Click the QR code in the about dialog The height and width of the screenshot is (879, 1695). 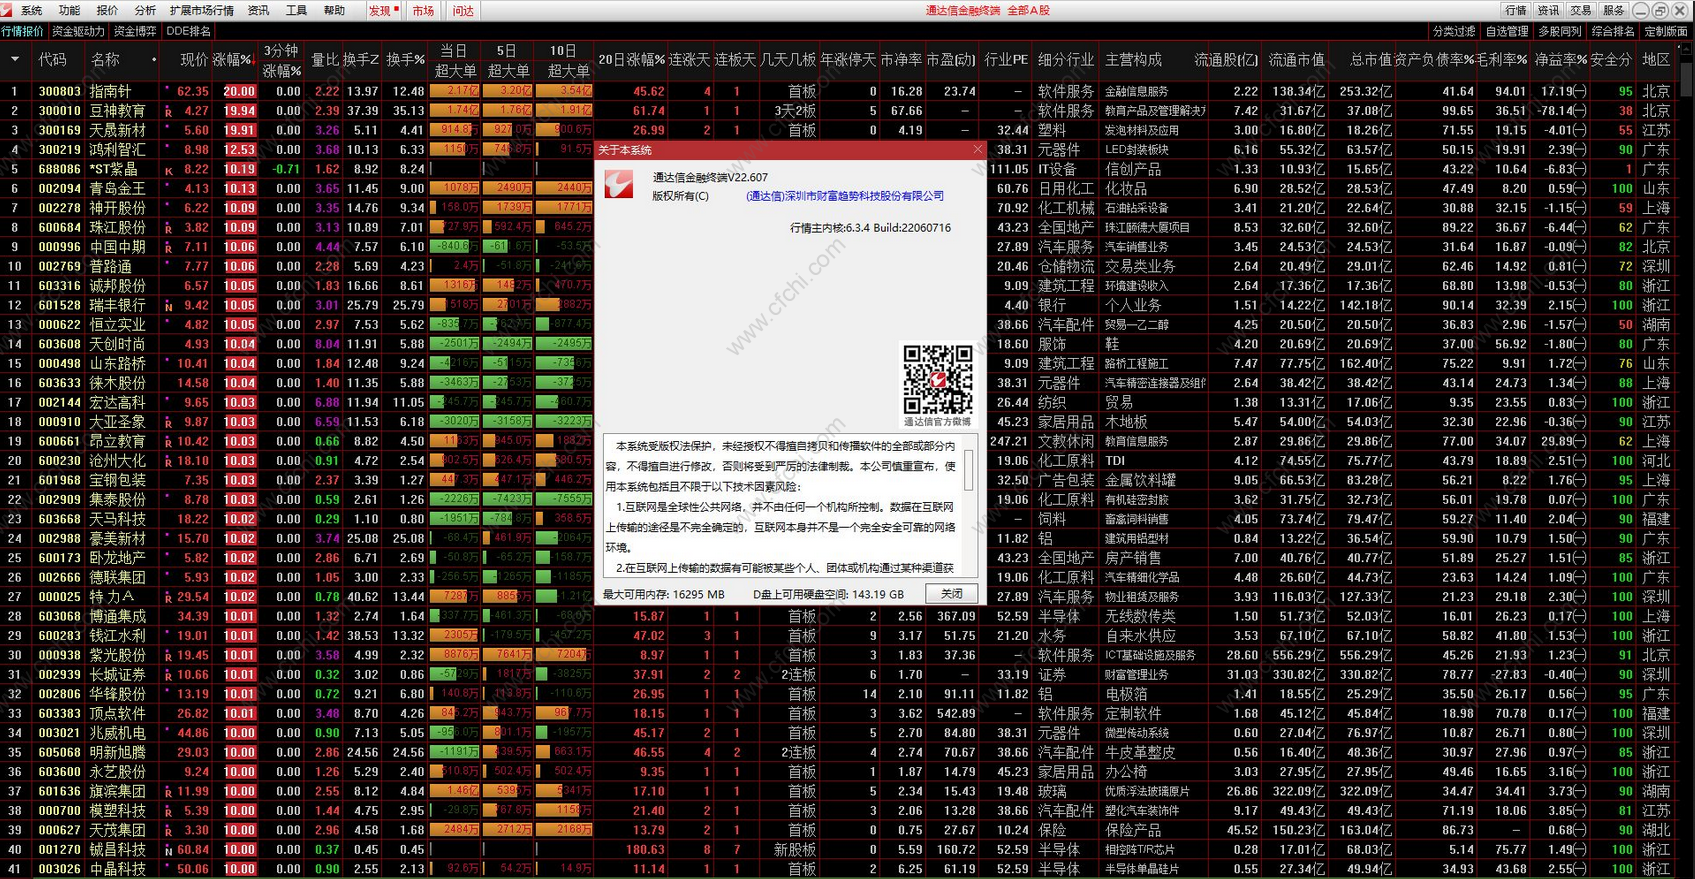tap(938, 379)
